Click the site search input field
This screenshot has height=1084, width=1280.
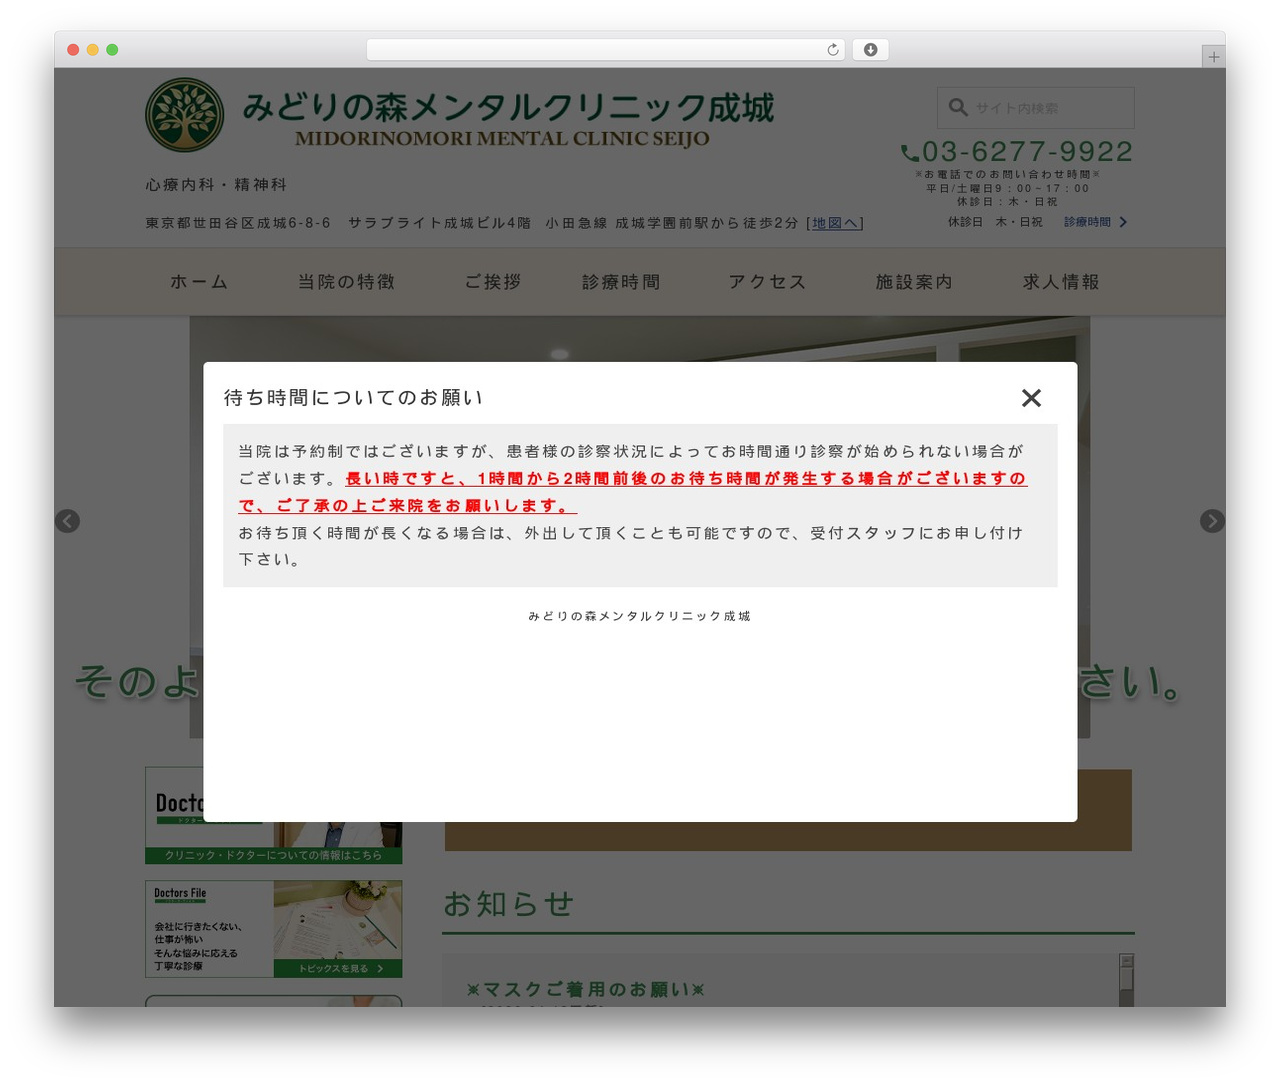1035,107
